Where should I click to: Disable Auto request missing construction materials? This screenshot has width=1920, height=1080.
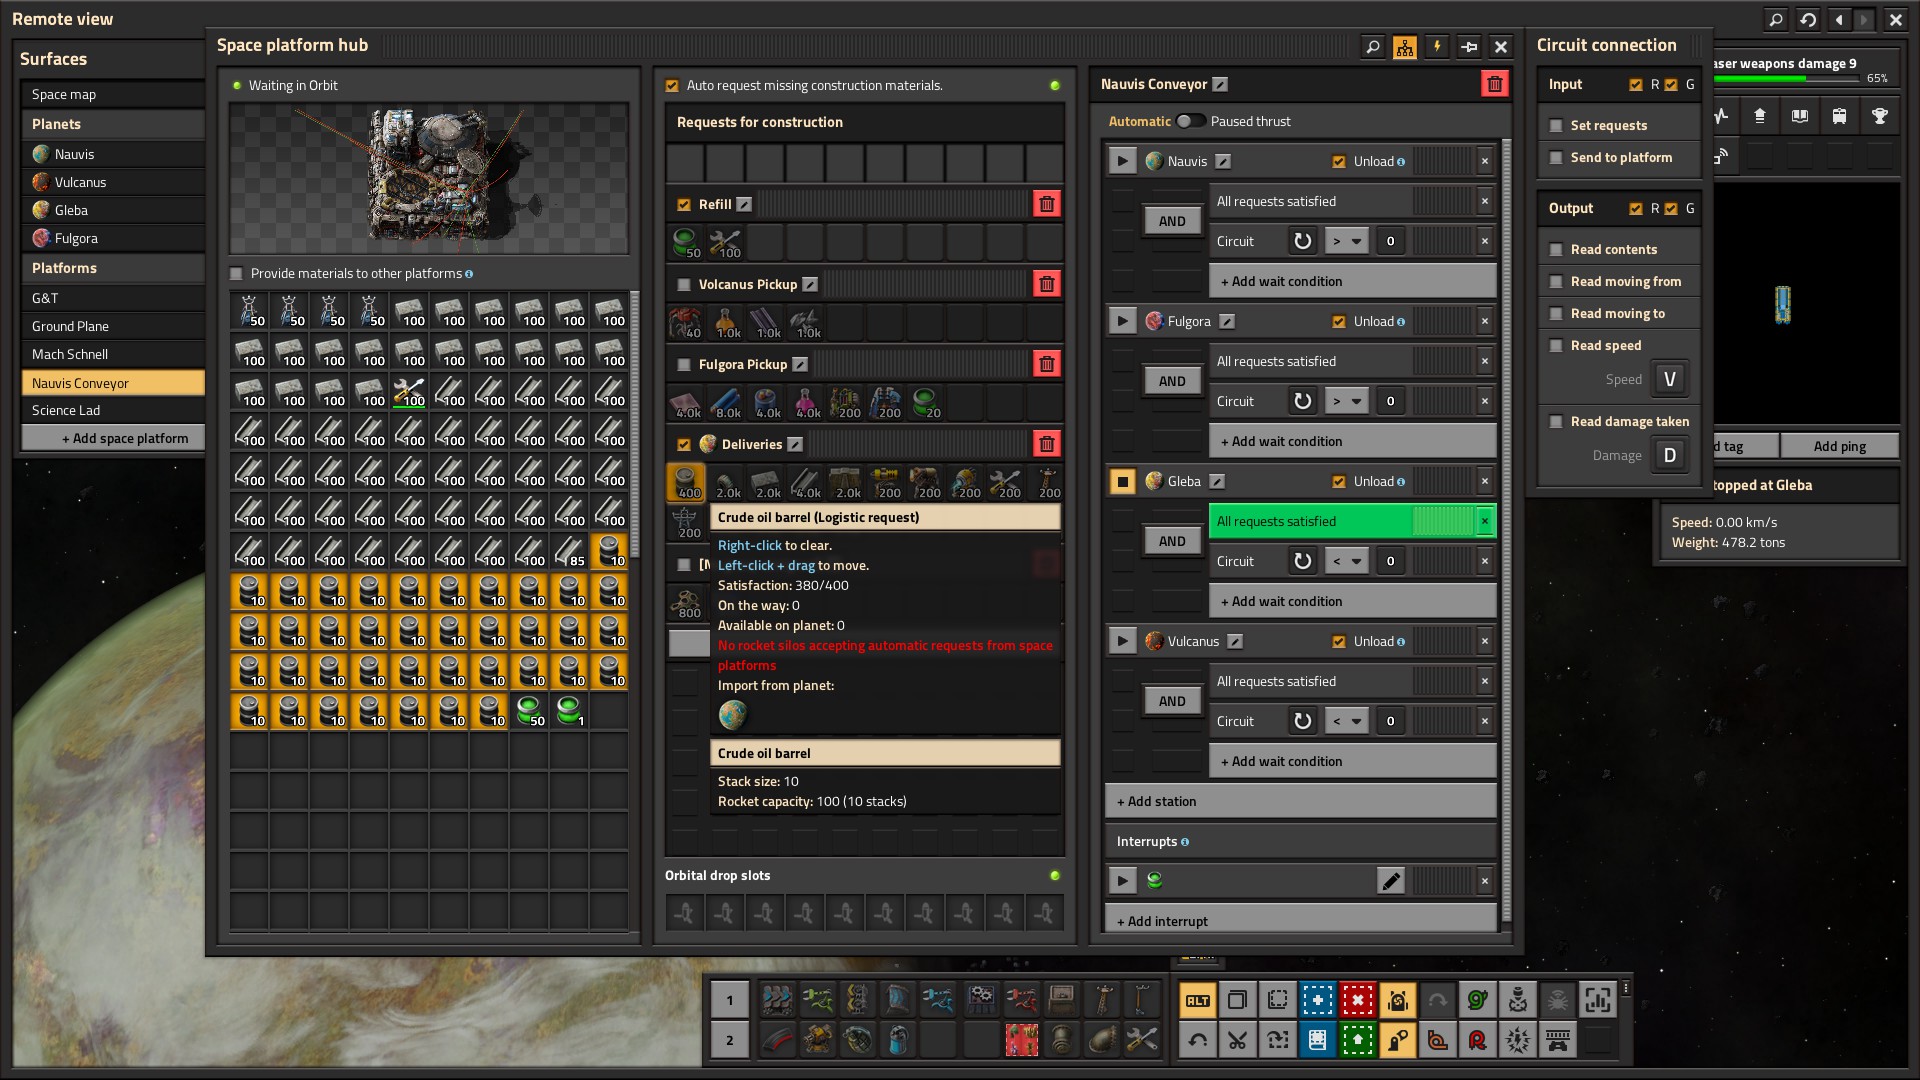672,86
